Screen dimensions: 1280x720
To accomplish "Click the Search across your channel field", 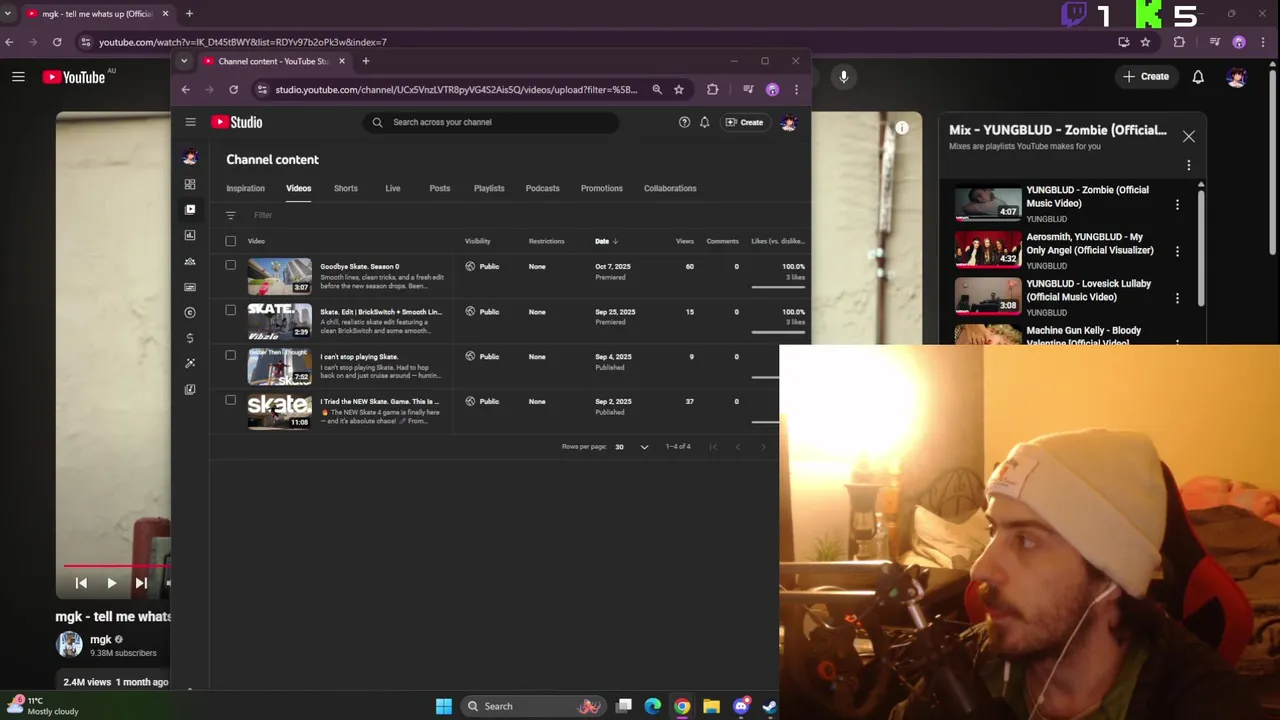I will [491, 122].
